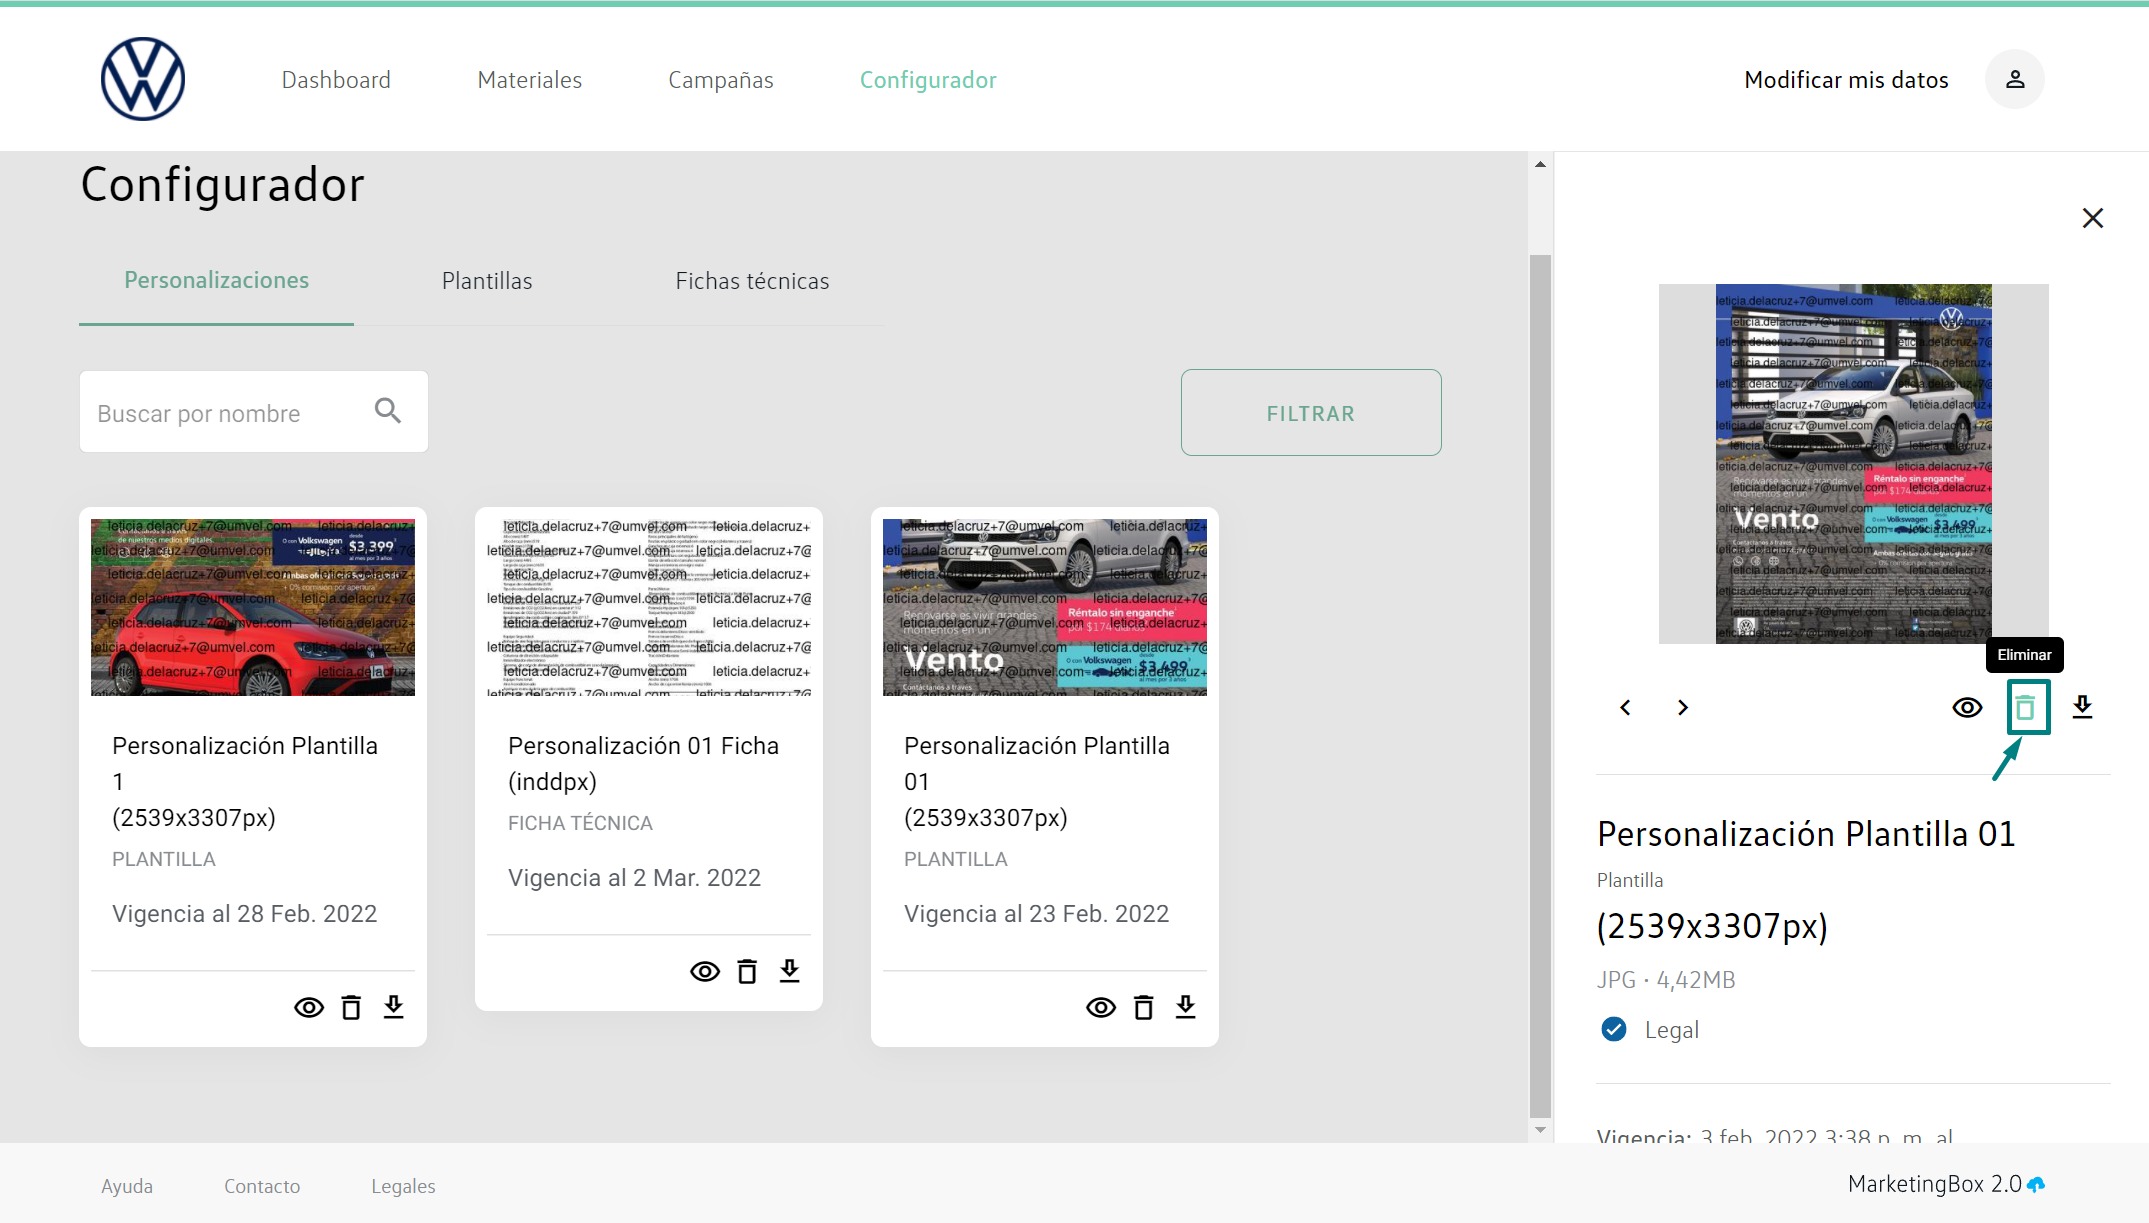This screenshot has height=1223, width=2149.
Task: Delete Personalización Plantilla 1 card
Action: pos(351,1007)
